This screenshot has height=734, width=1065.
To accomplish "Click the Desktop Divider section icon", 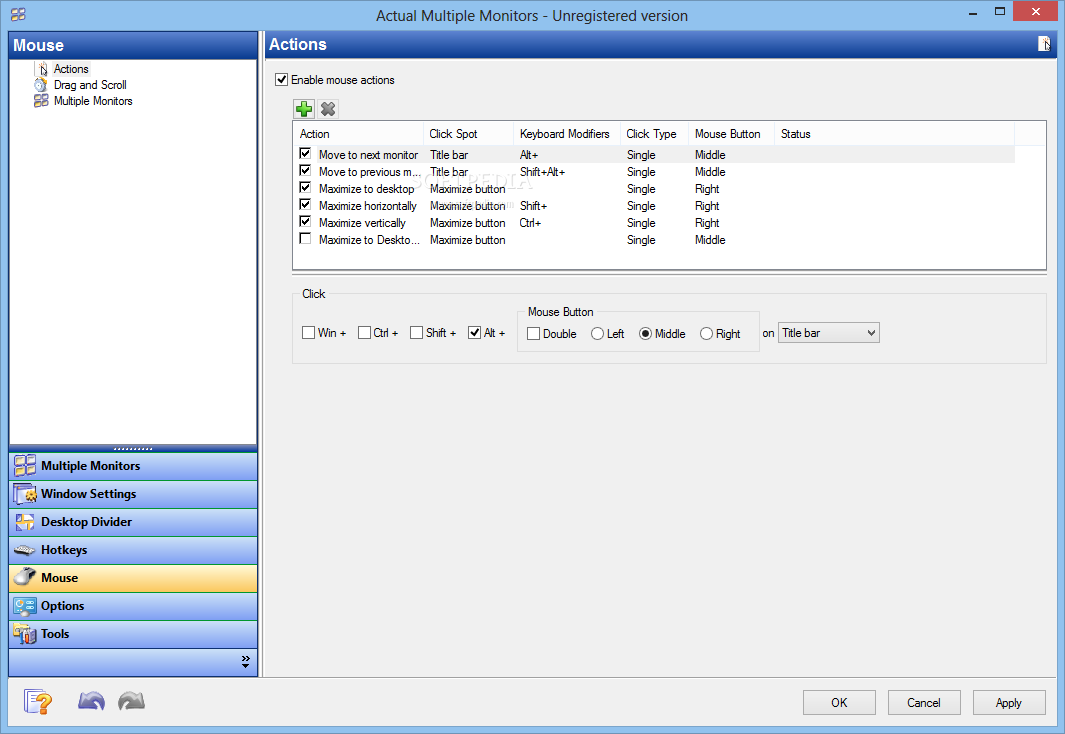I will pos(25,521).
